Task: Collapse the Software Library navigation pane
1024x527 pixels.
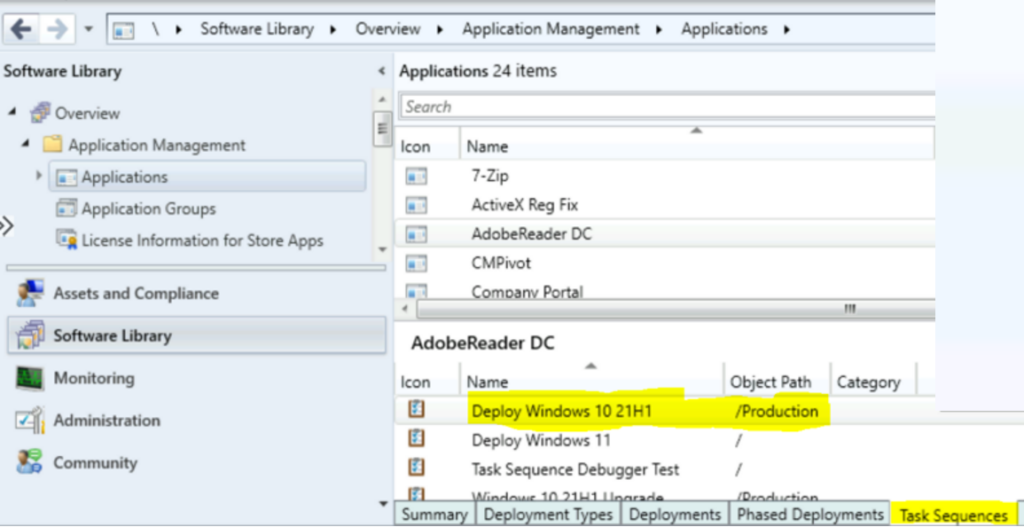Action: pyautogui.click(x=382, y=71)
